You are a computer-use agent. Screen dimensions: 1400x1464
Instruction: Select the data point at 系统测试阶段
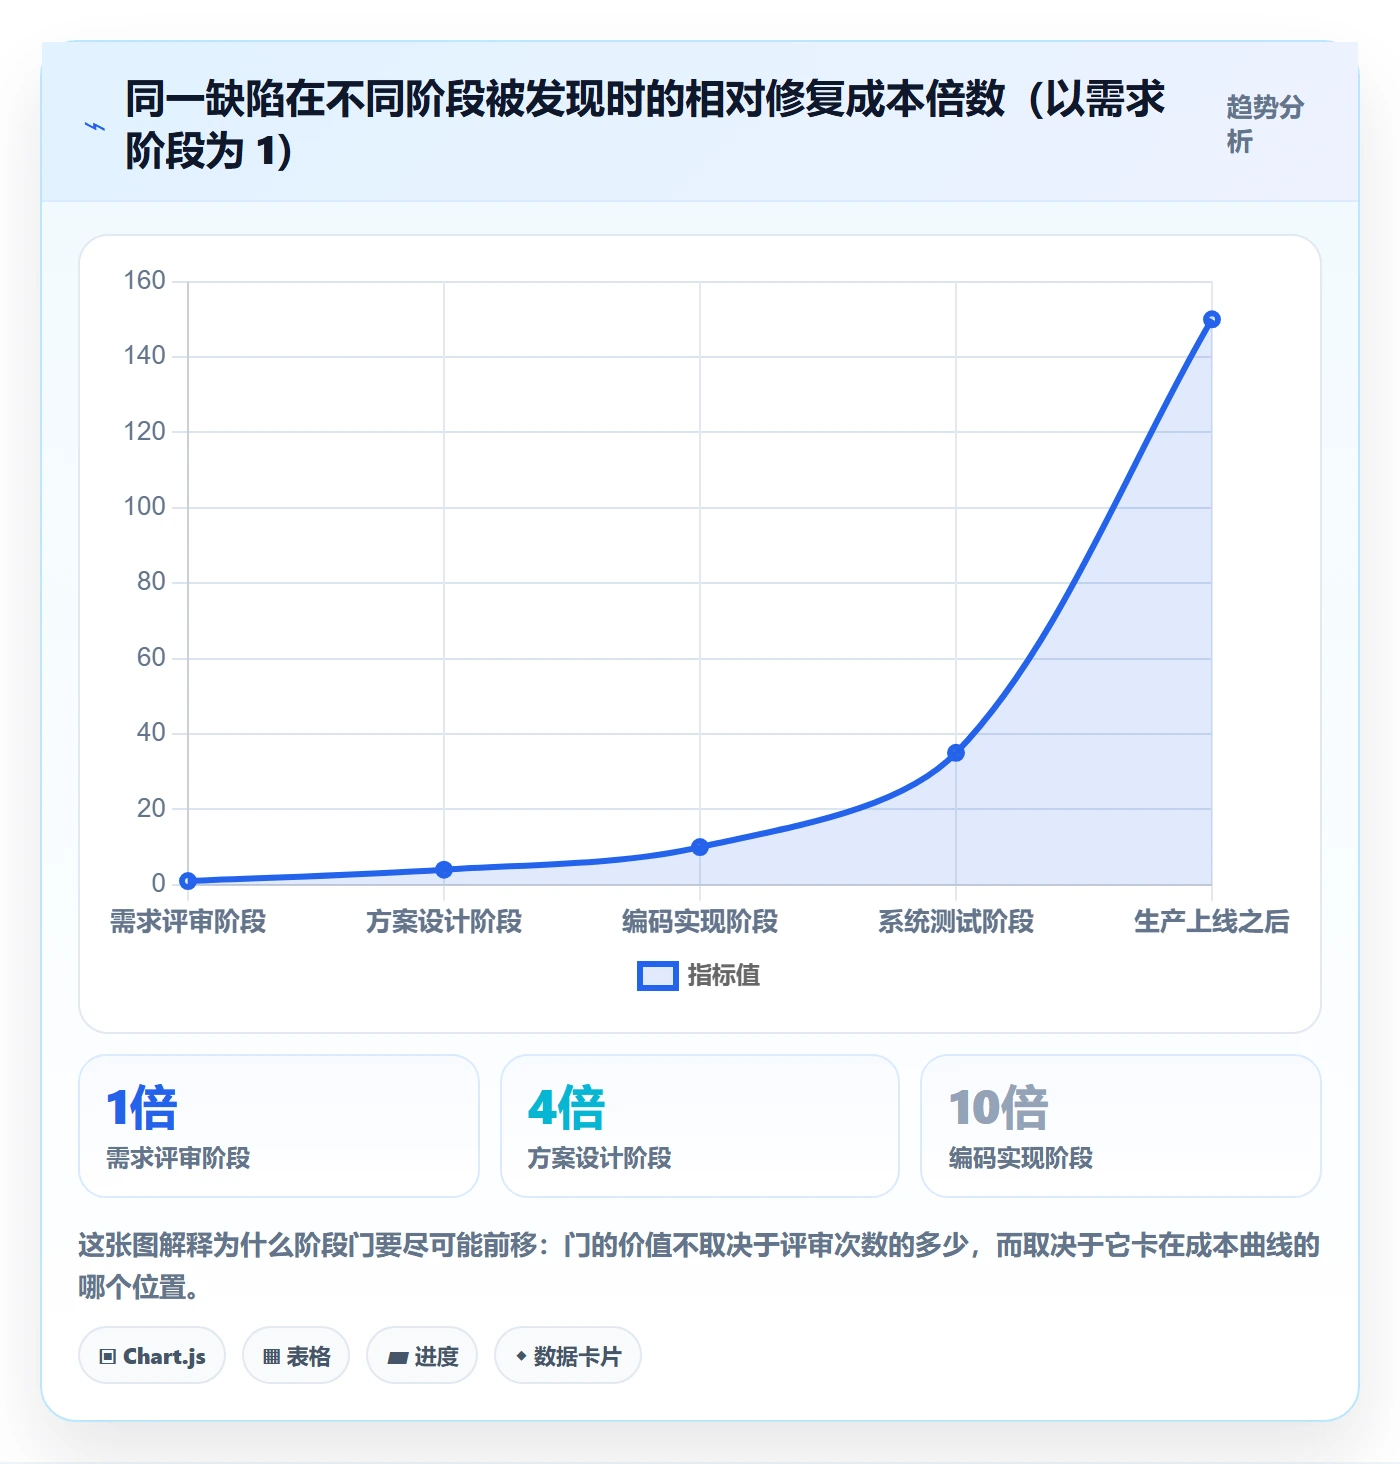pos(956,753)
